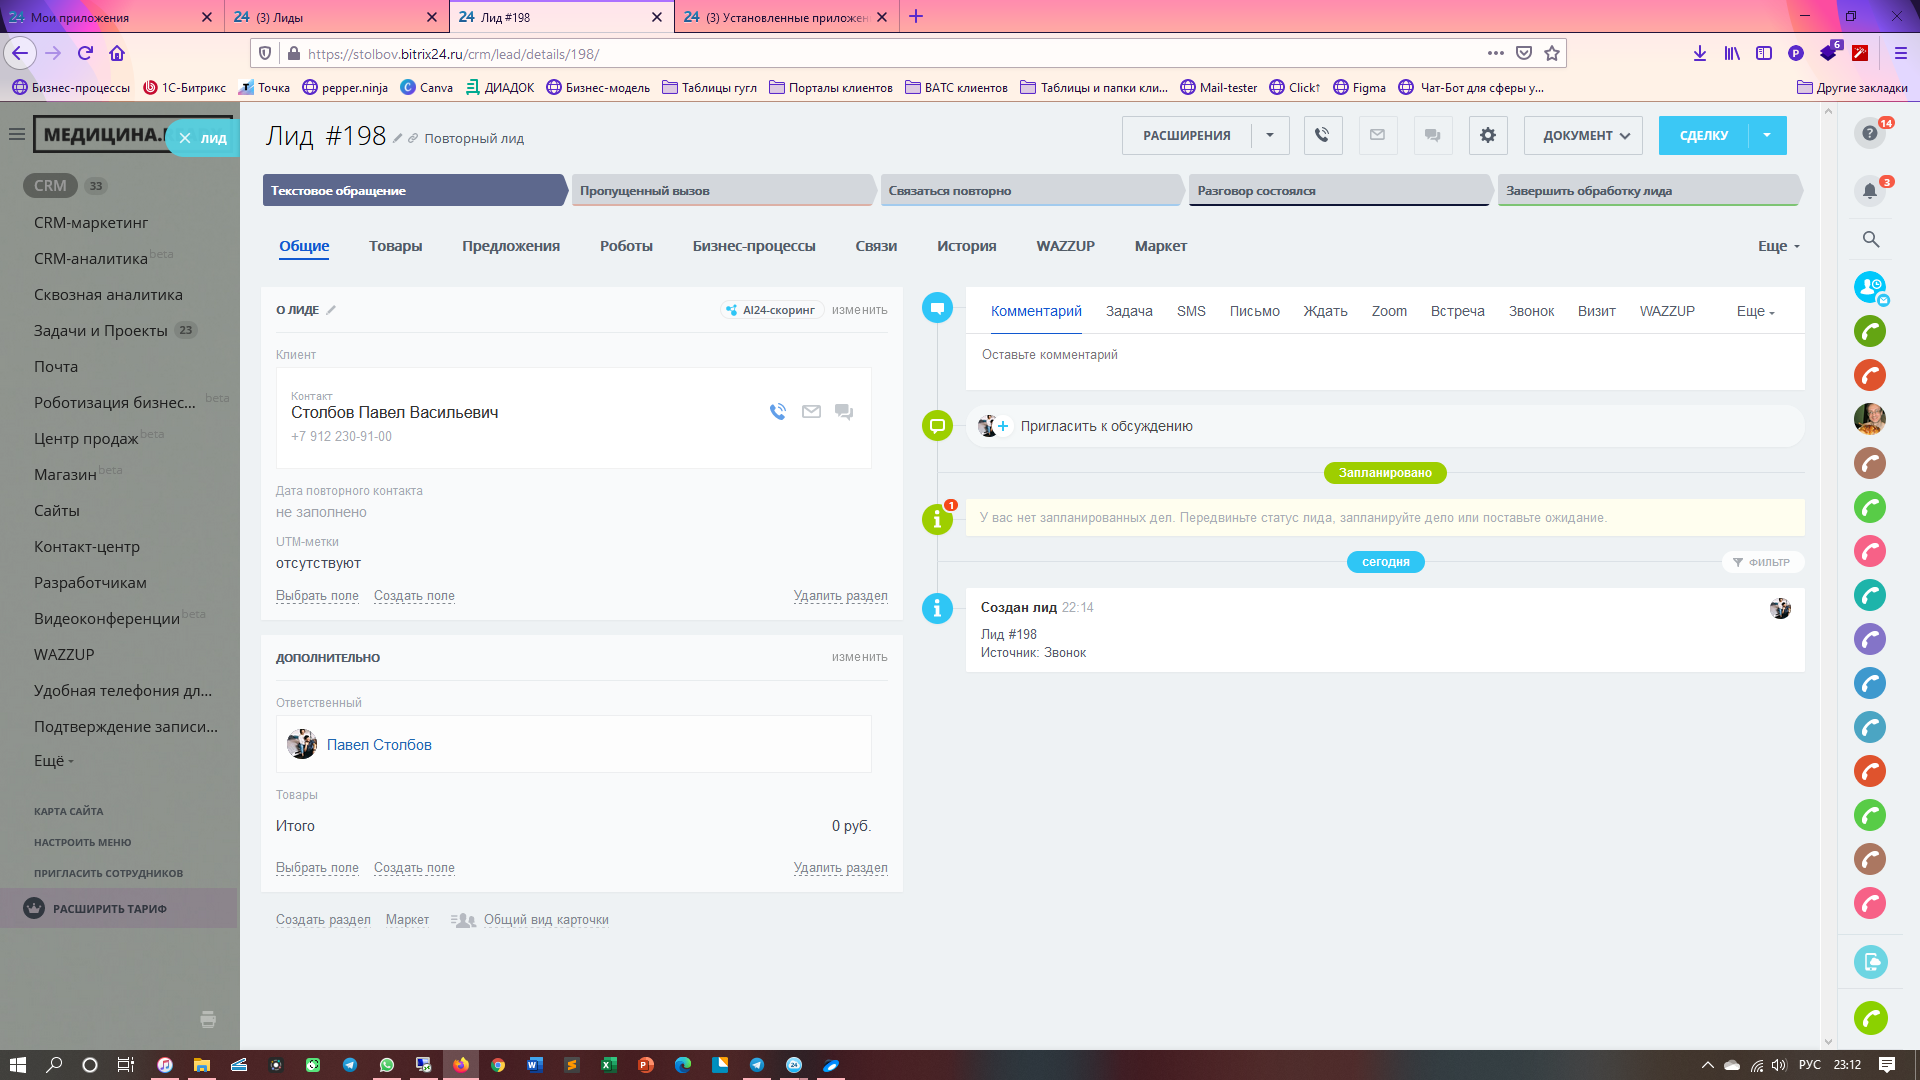Click the notifications bell icon
The image size is (1920, 1080).
click(1869, 190)
